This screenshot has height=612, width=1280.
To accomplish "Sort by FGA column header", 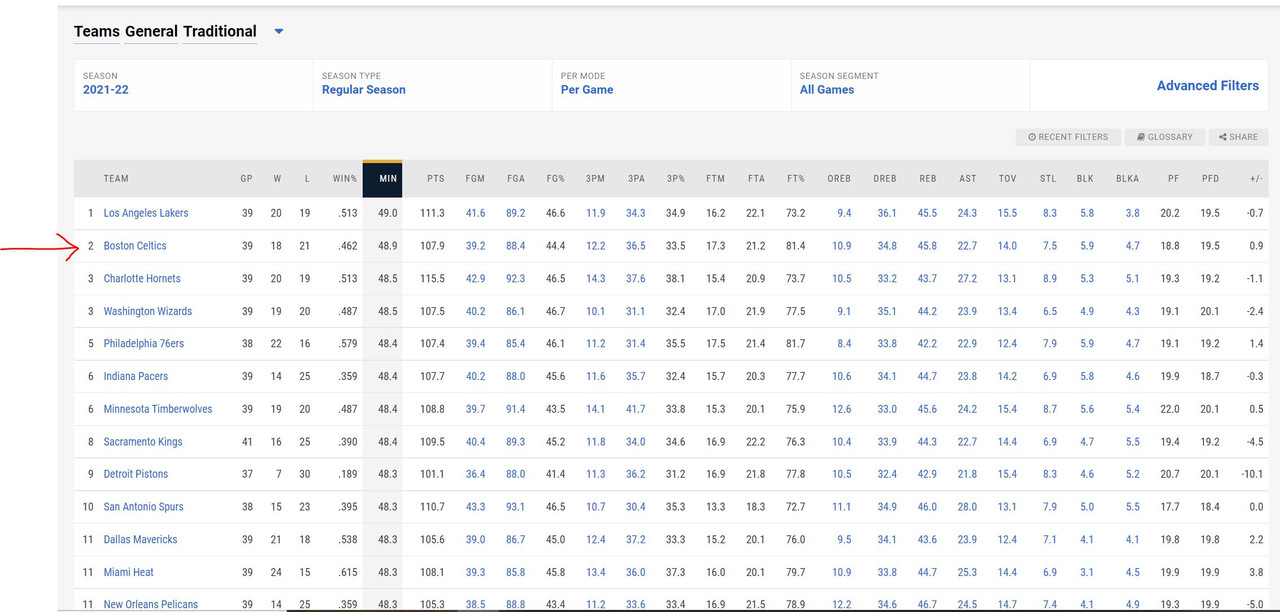I will click(x=516, y=179).
